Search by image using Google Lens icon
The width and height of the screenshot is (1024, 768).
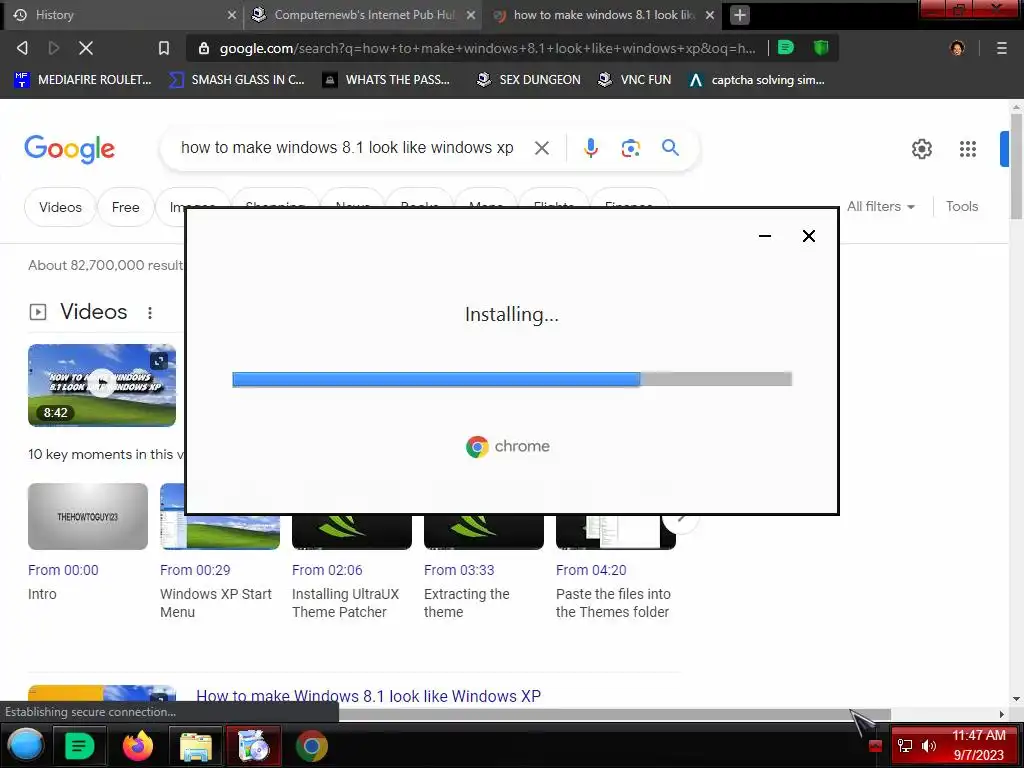pos(630,148)
